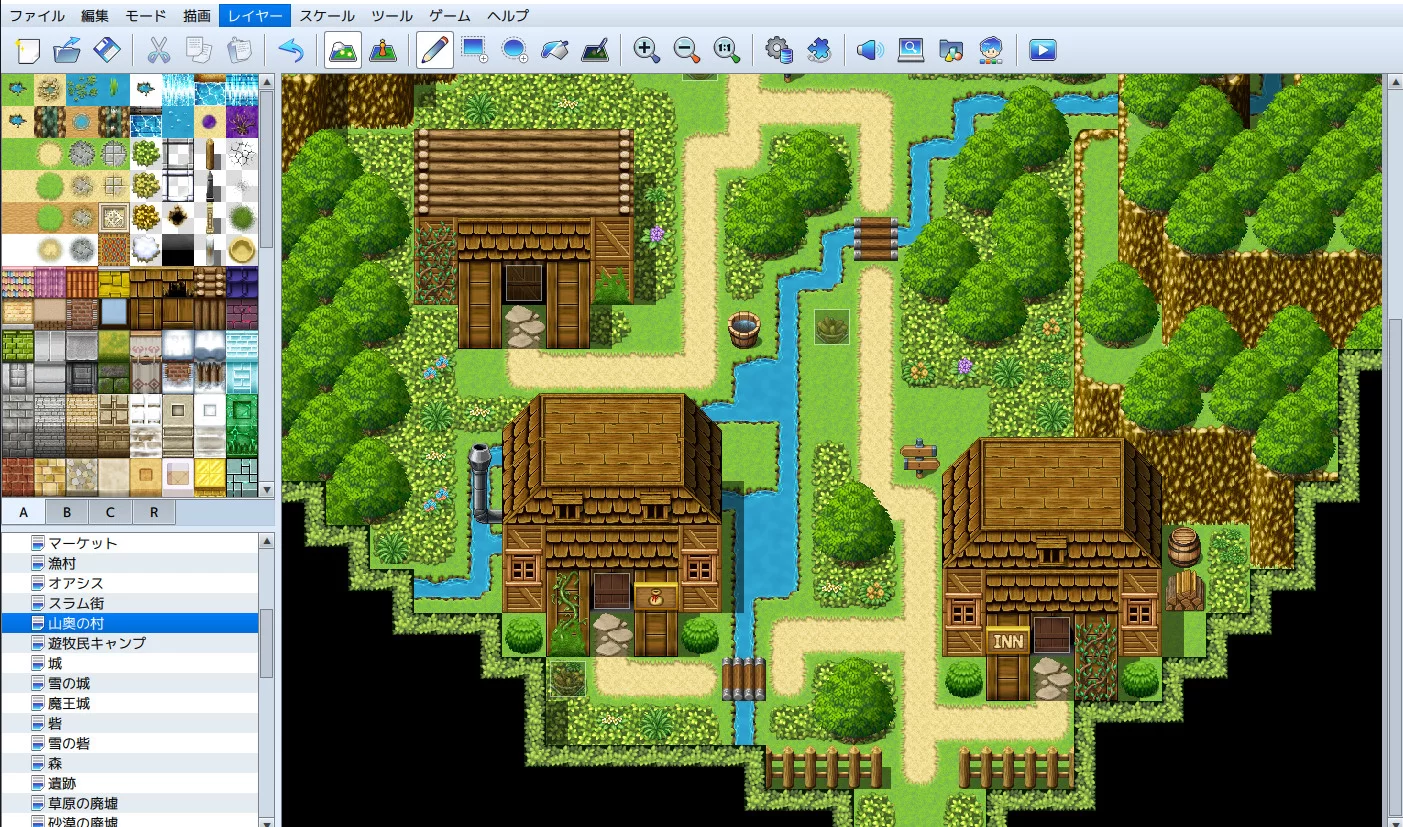
Task: Switch to Event editing mode
Action: pos(385,50)
